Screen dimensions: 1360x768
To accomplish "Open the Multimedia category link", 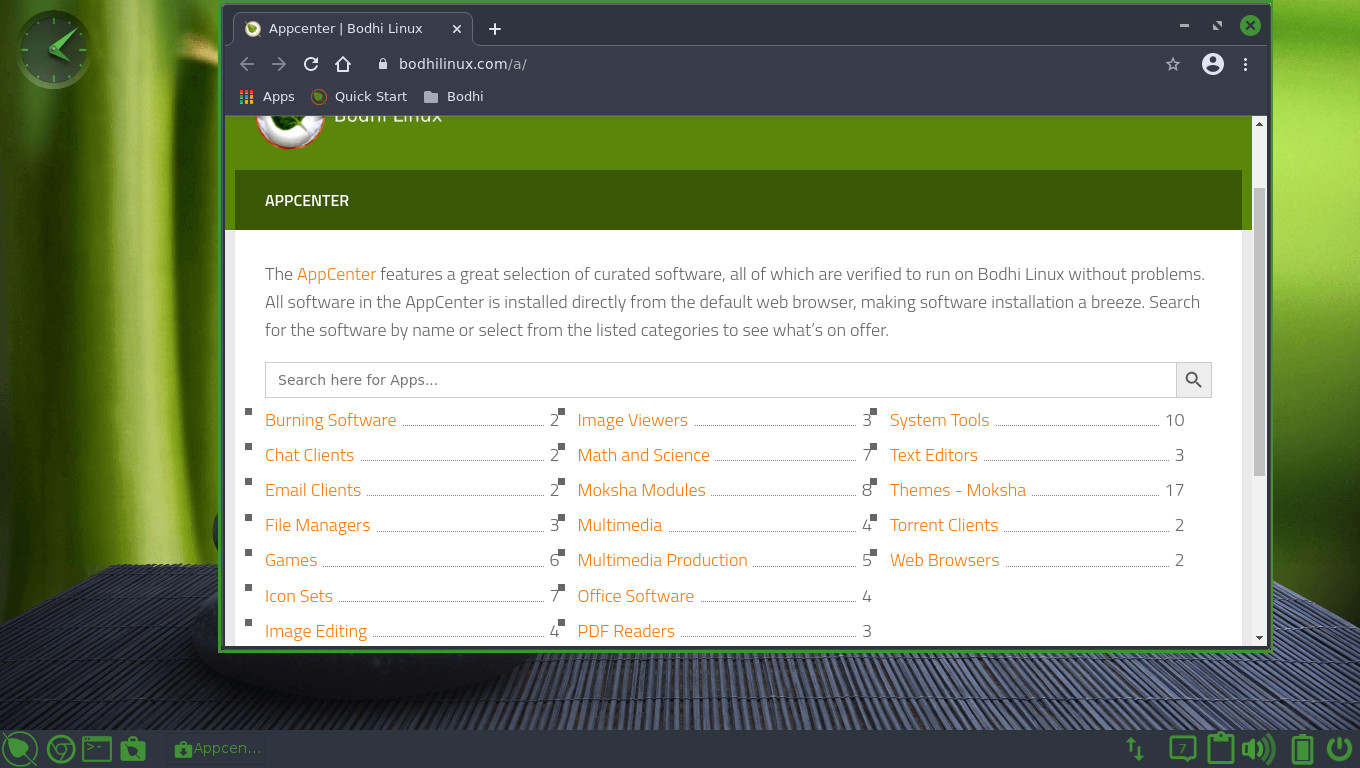I will tap(620, 525).
